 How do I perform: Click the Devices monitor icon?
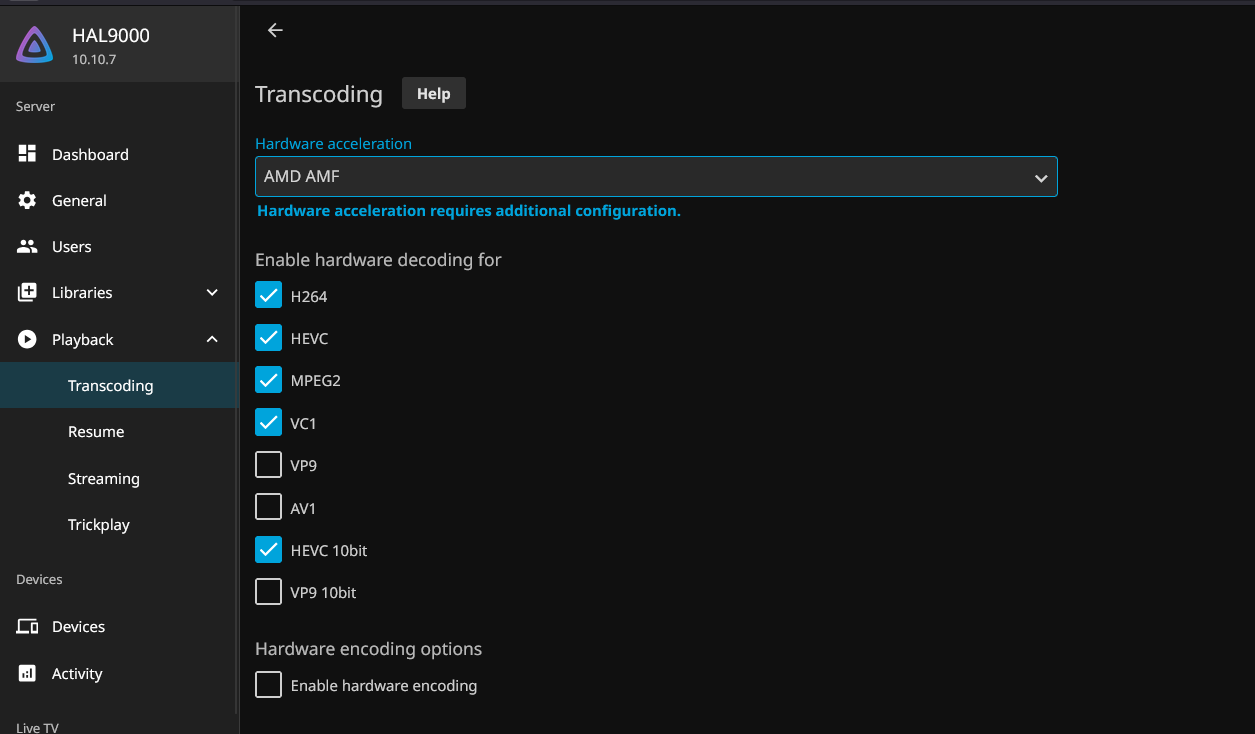pyautogui.click(x=27, y=626)
